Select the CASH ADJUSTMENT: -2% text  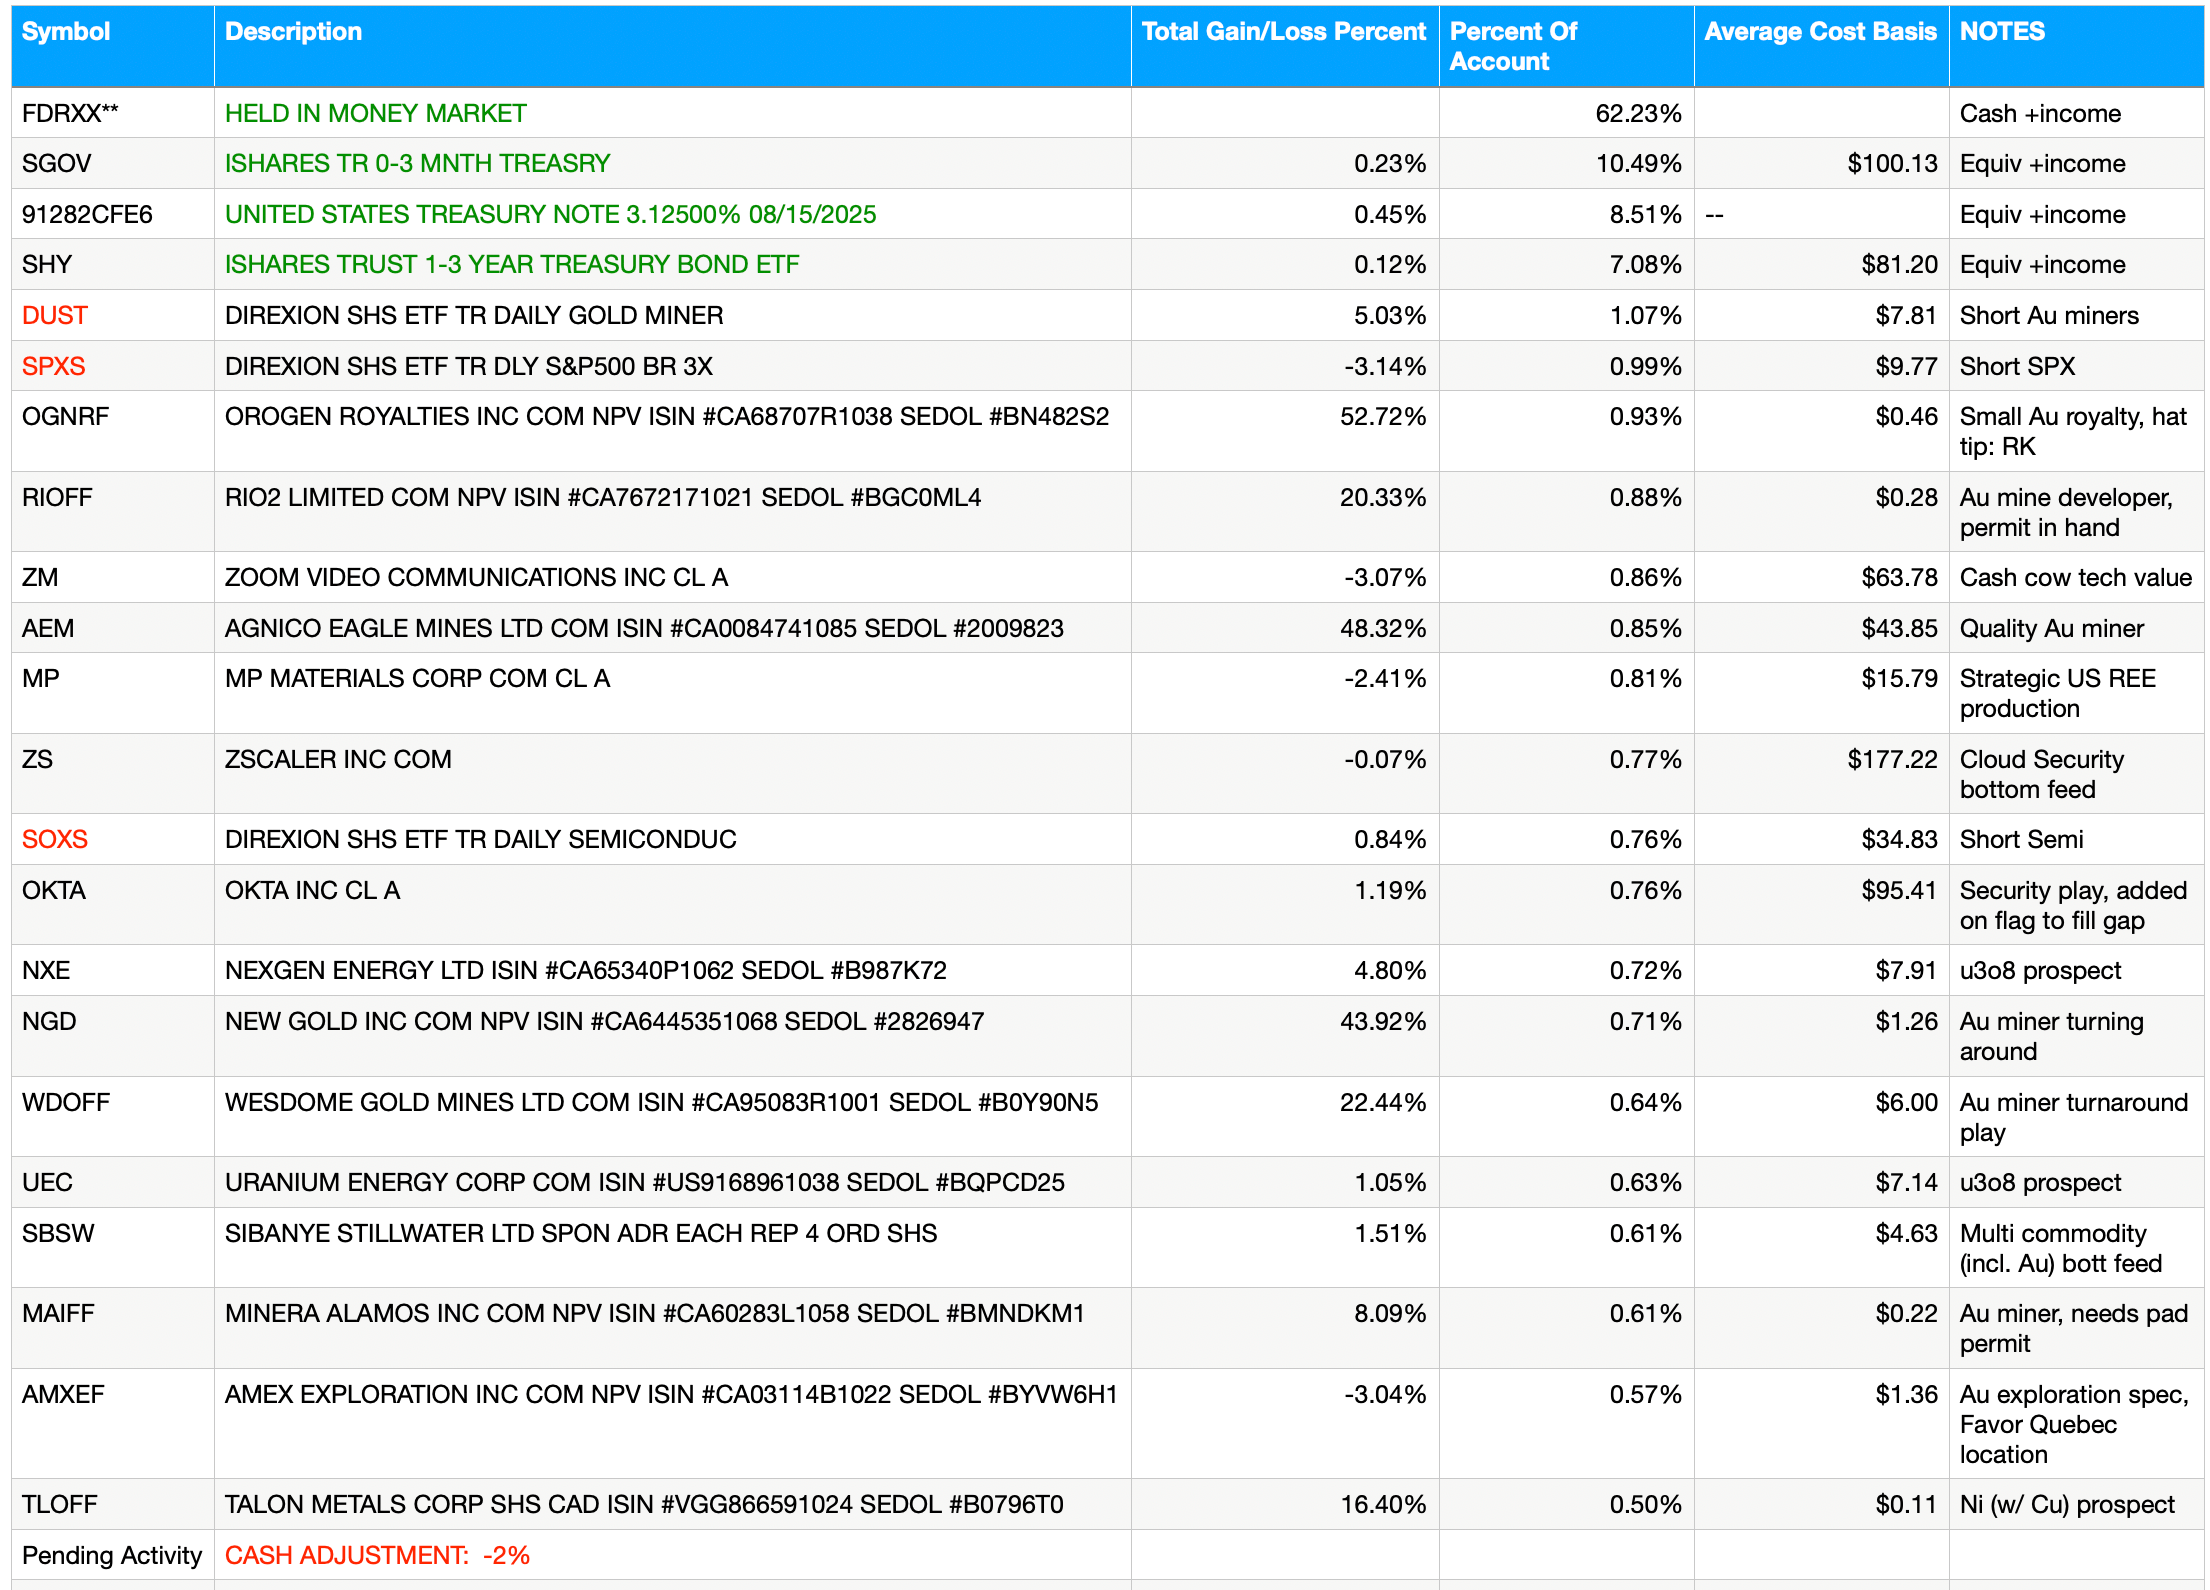[377, 1555]
